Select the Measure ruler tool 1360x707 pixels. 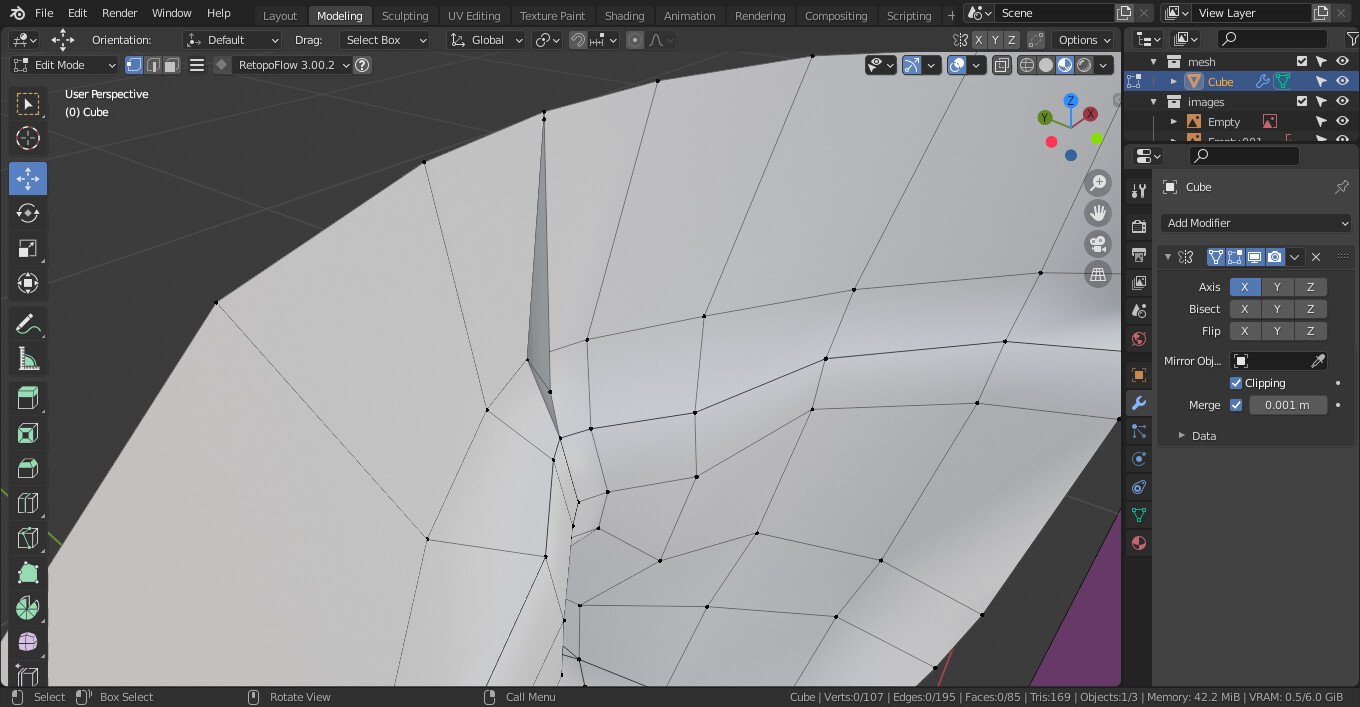(28, 358)
